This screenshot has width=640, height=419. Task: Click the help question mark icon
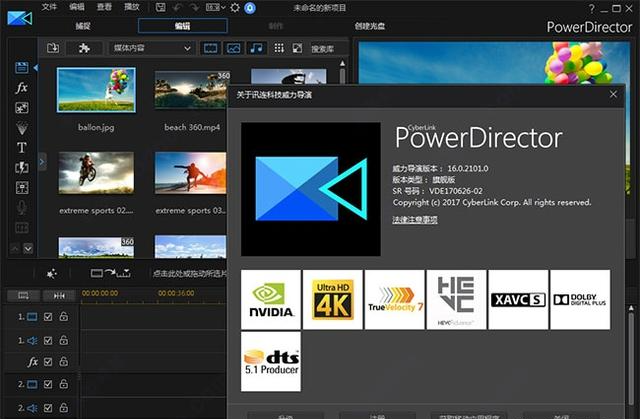tap(591, 8)
